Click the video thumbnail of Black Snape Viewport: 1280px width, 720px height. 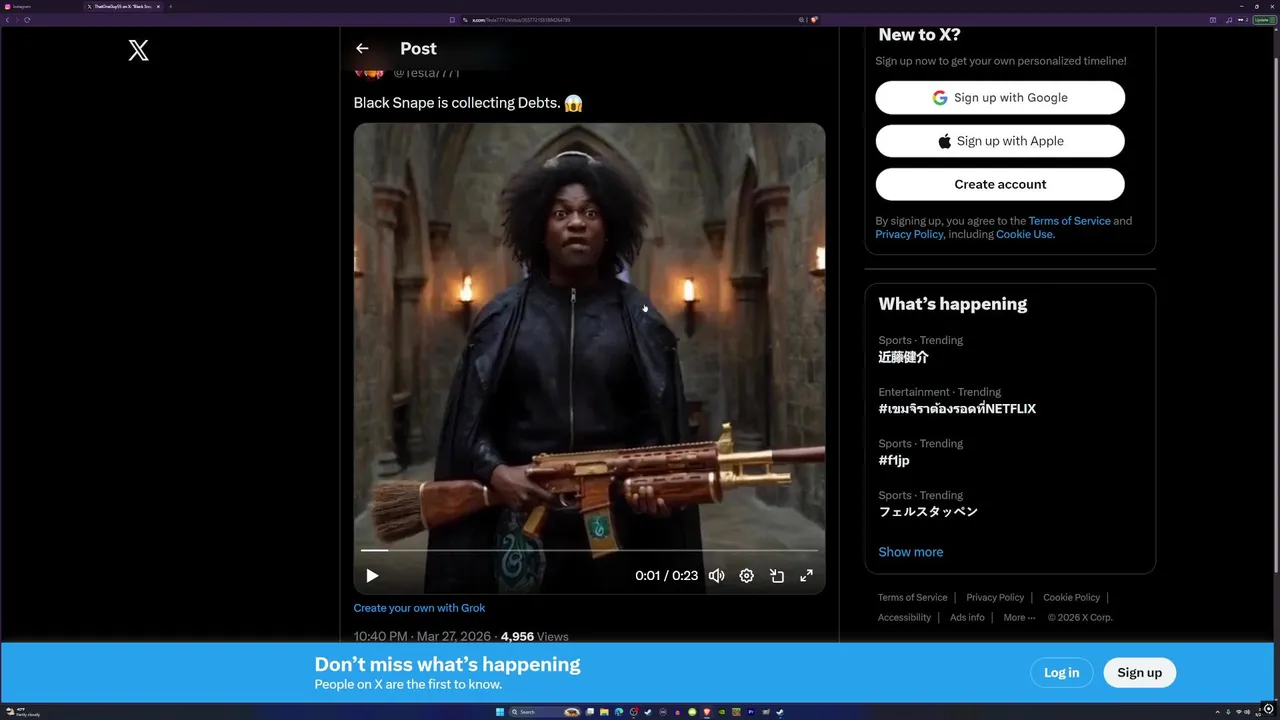589,358
